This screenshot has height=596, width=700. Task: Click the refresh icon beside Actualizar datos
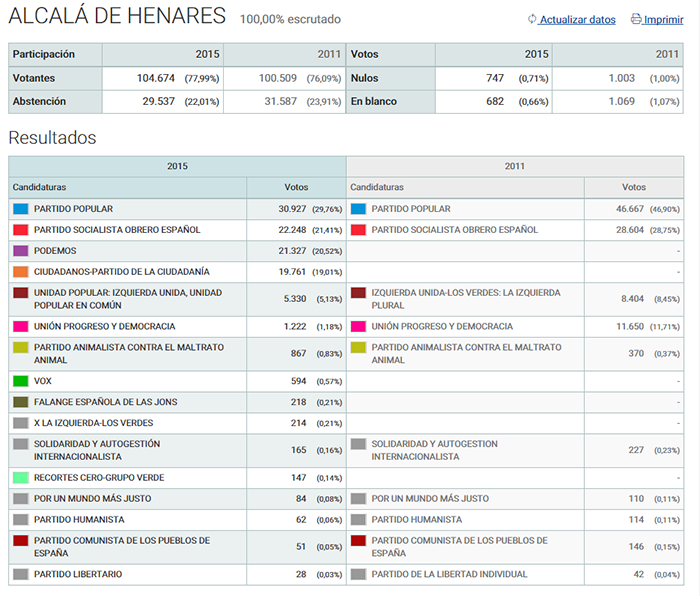[532, 19]
